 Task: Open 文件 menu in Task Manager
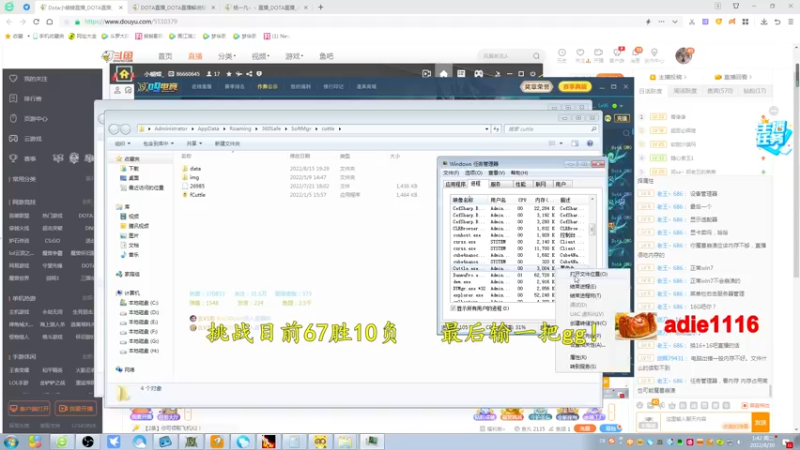tap(451, 173)
